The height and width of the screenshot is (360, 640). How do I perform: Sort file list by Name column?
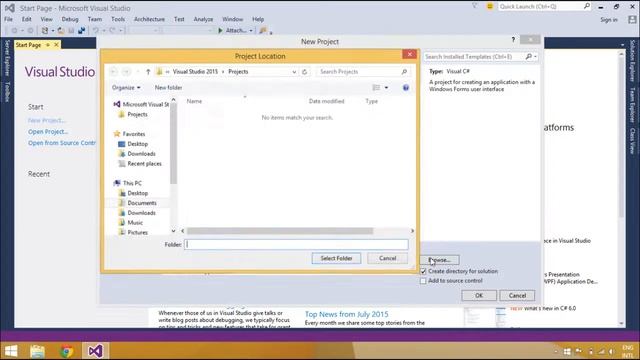click(x=194, y=101)
